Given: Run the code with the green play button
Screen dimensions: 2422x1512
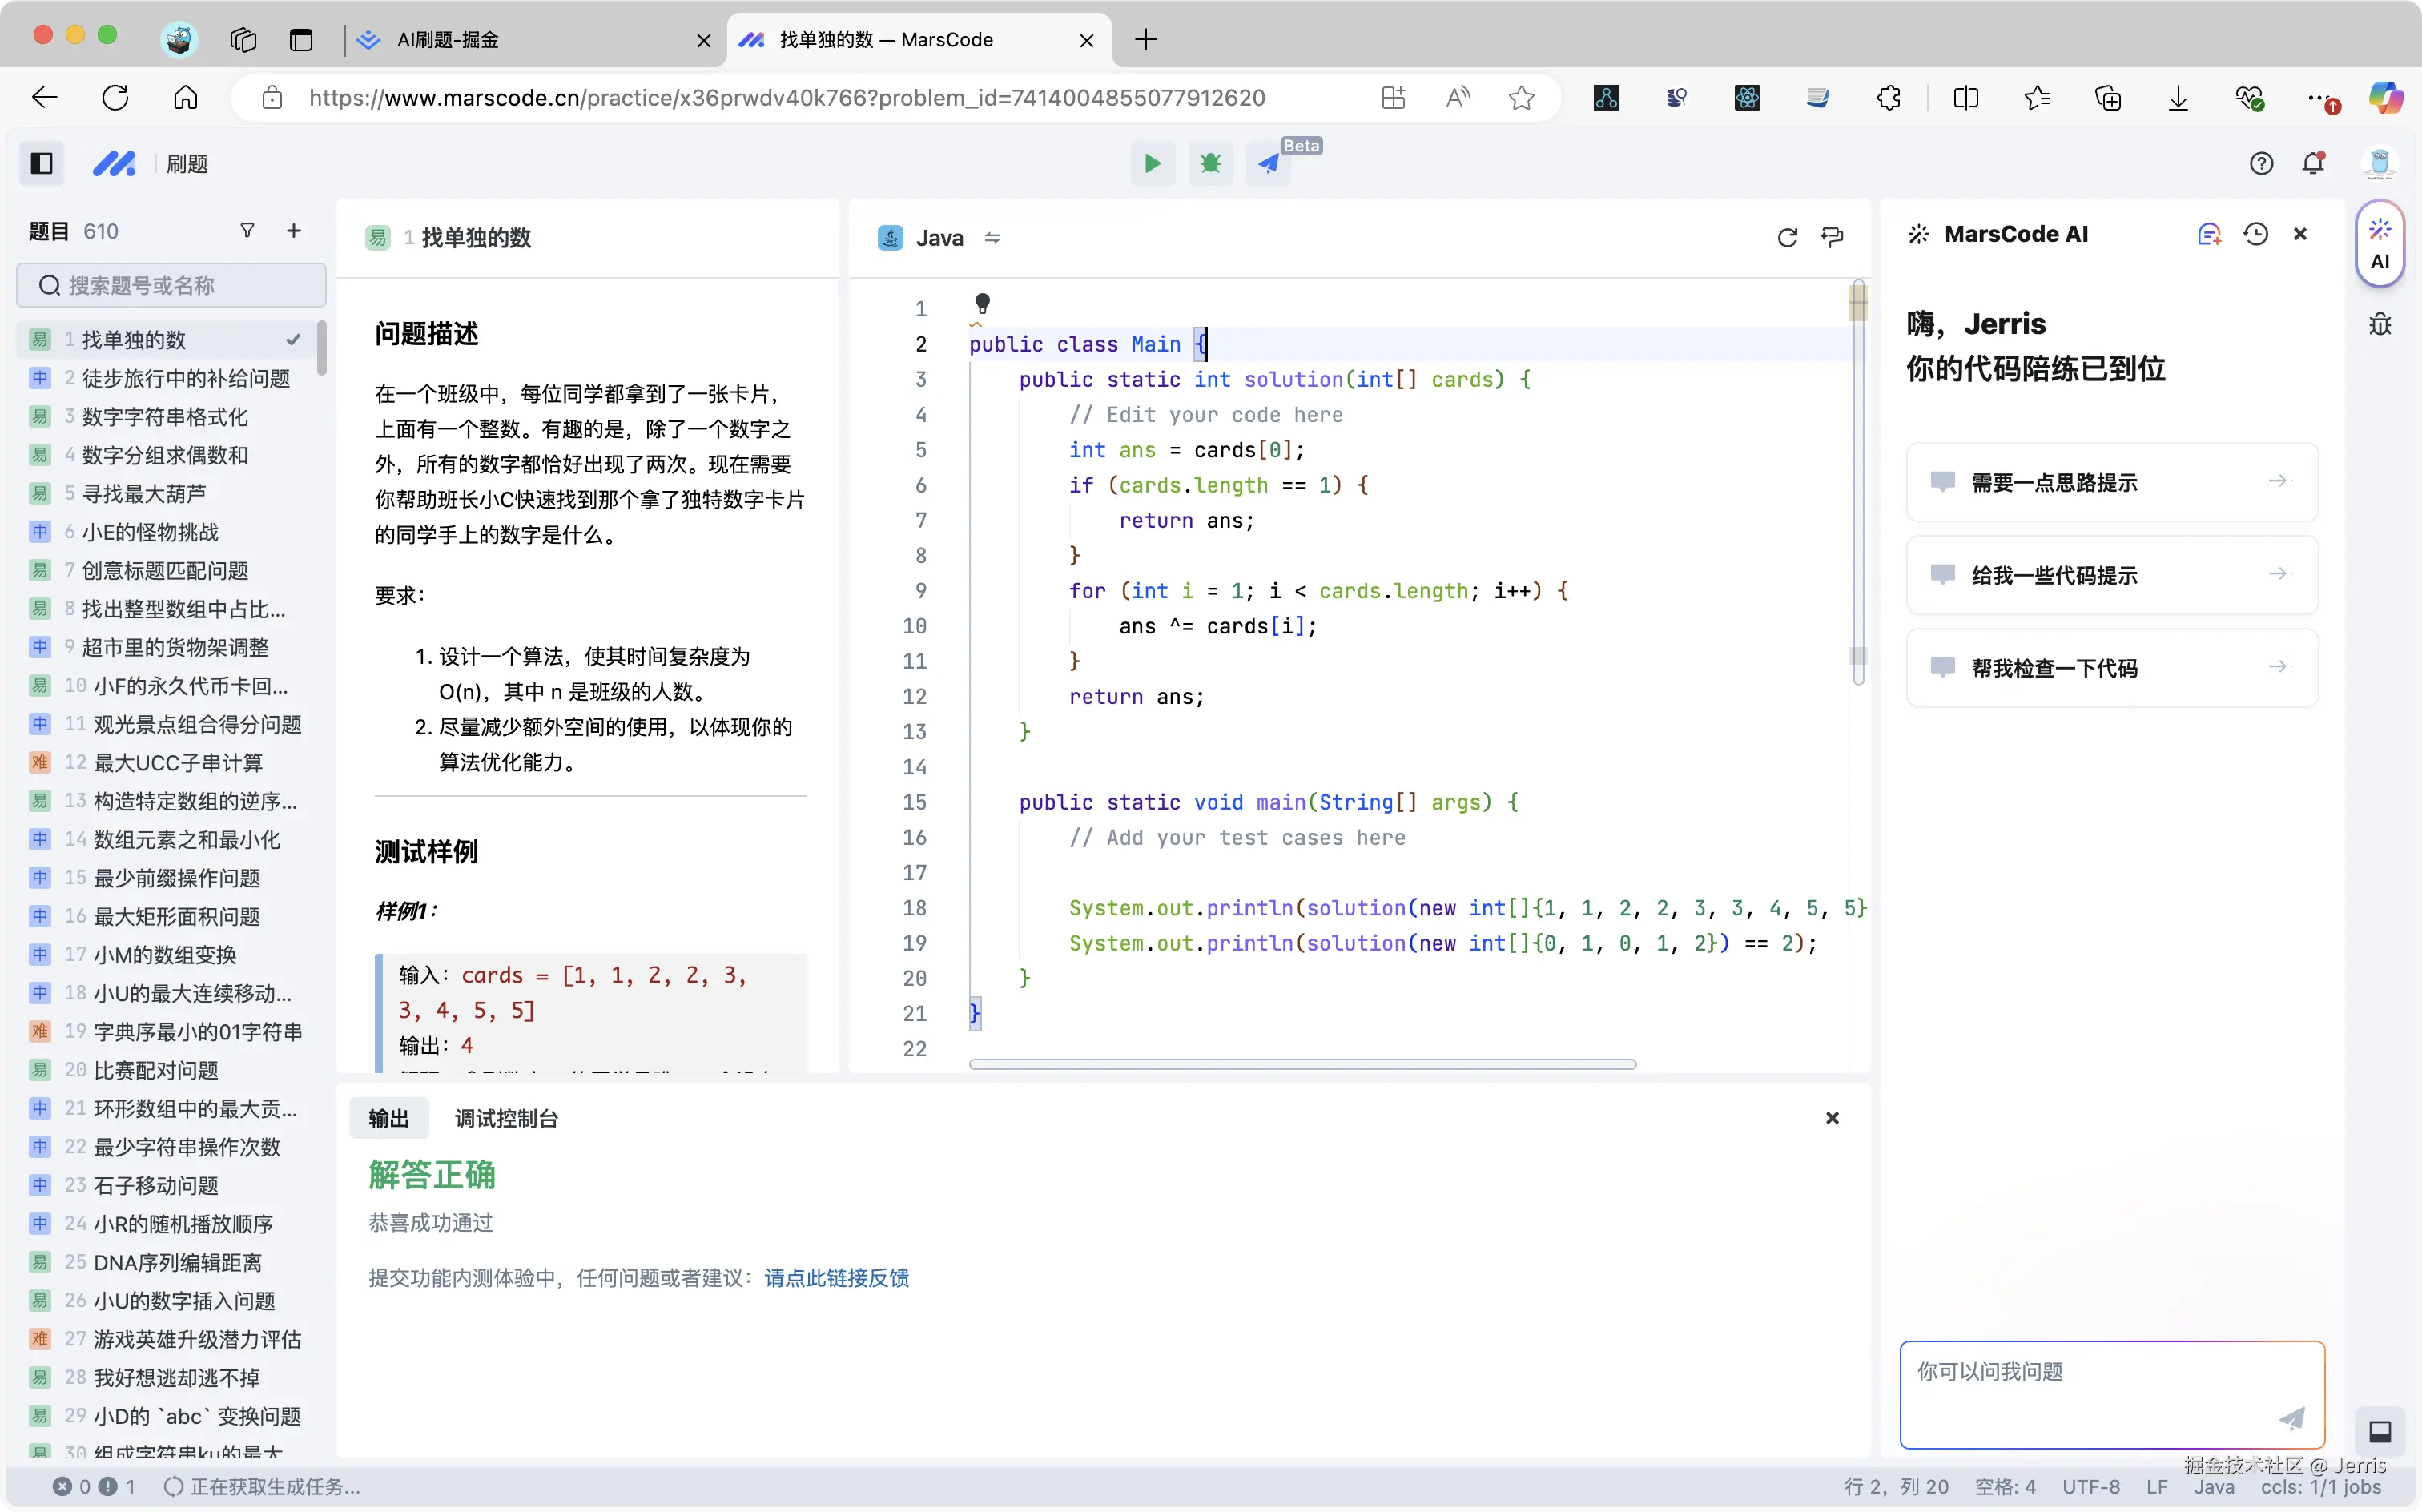Looking at the screenshot, I should [1152, 163].
